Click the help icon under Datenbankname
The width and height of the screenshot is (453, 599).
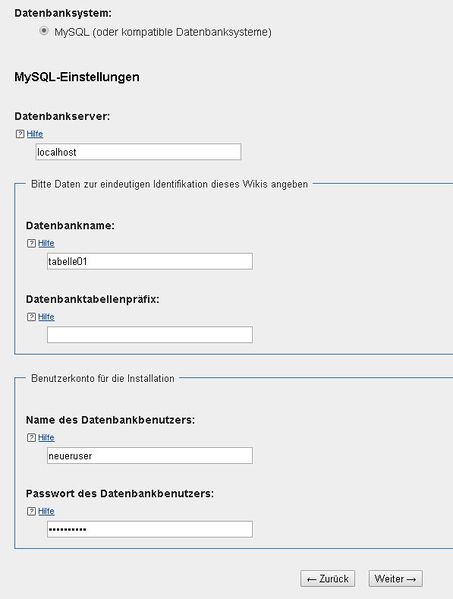click(31, 243)
